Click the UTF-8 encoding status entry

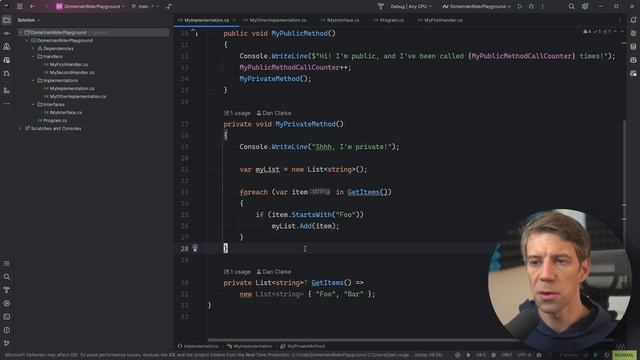524,355
